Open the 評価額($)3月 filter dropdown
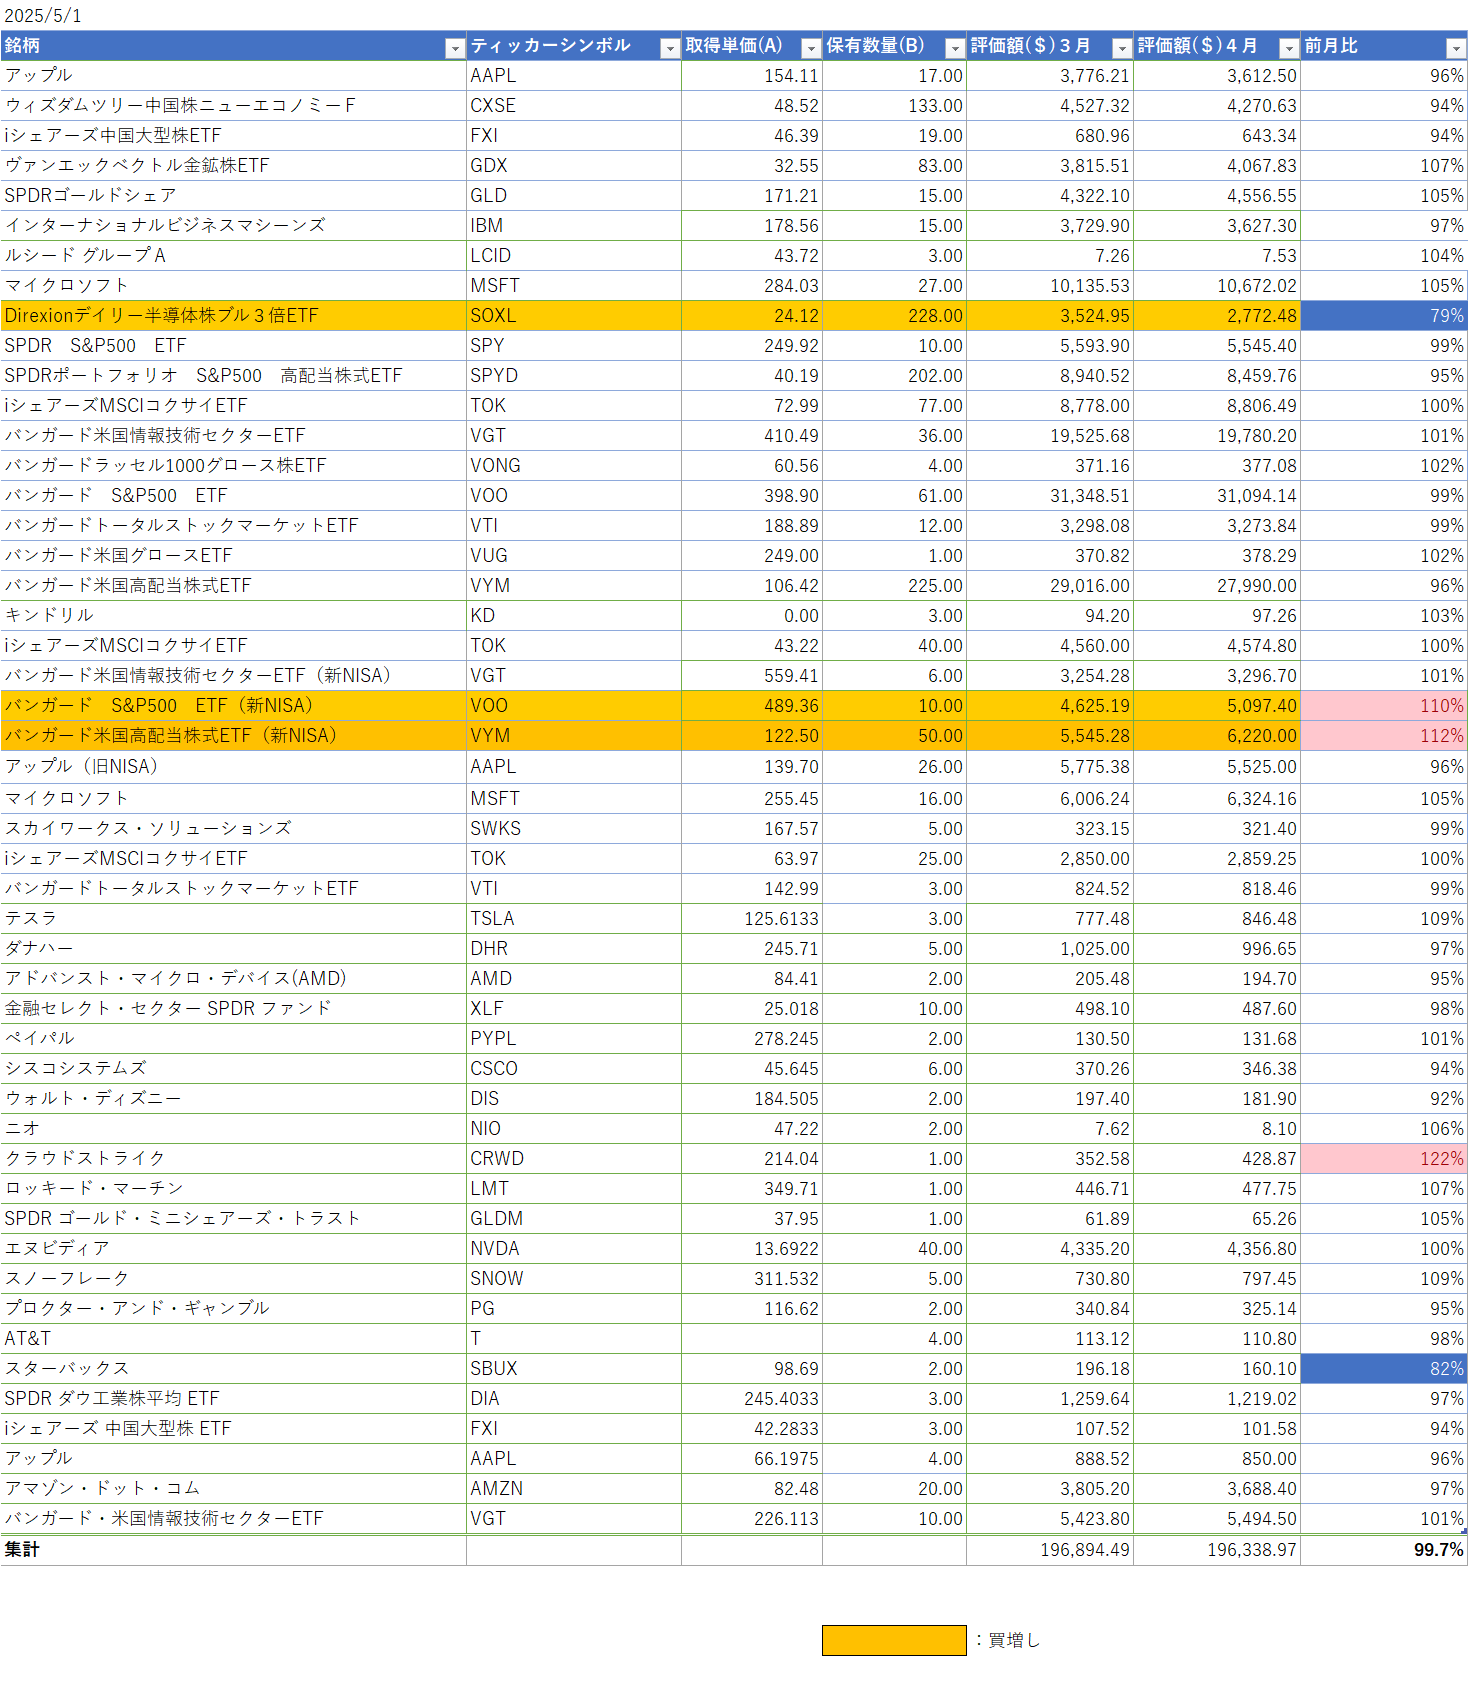This screenshot has width=1468, height=1686. click(x=1122, y=47)
